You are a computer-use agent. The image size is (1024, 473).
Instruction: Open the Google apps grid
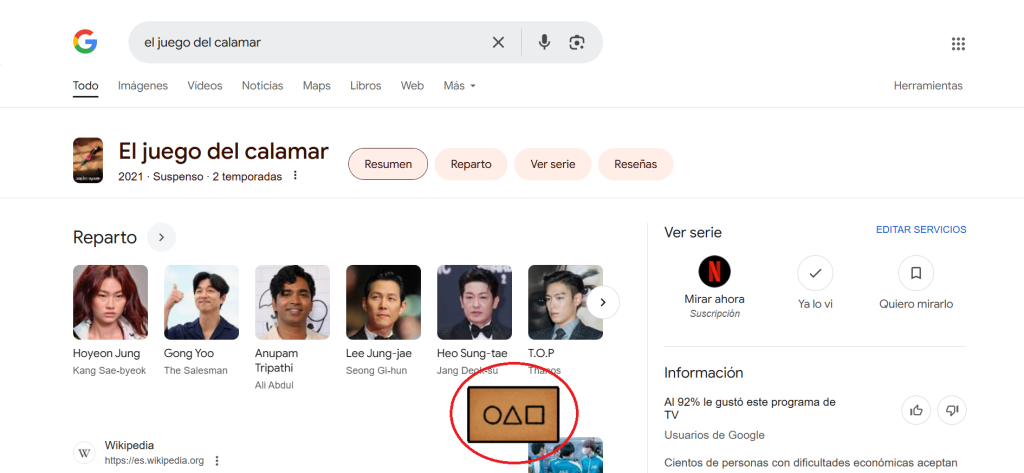click(958, 43)
